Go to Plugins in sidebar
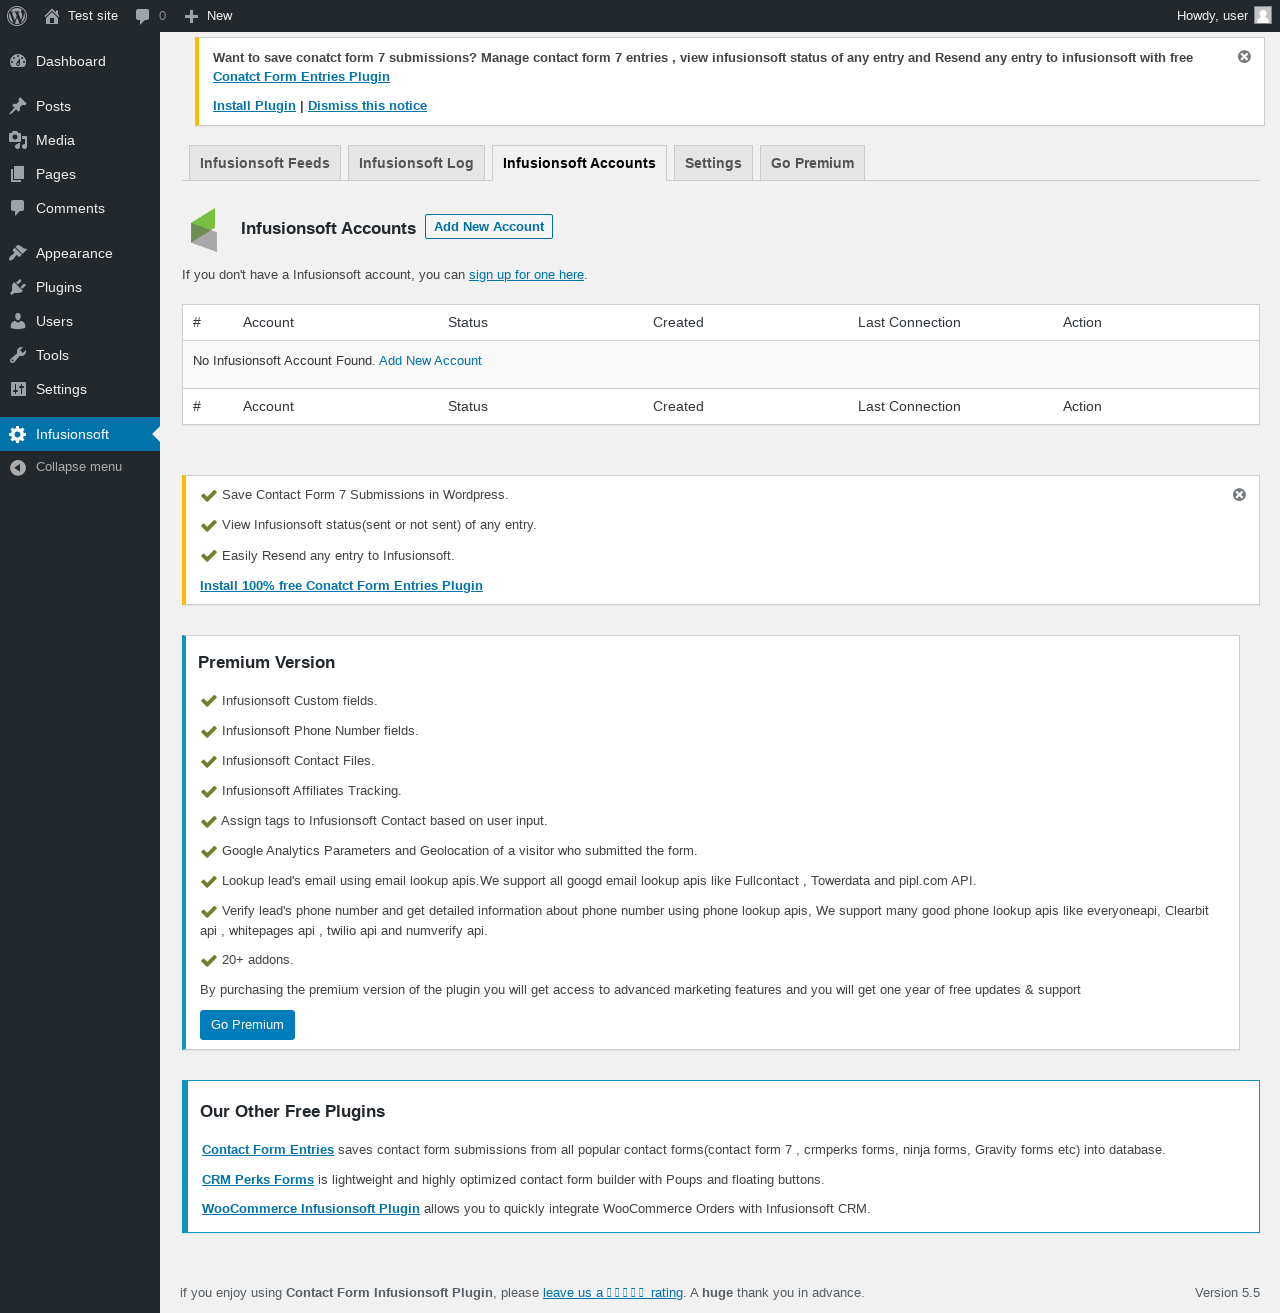Screen dimensions: 1280x1313 click(58, 287)
